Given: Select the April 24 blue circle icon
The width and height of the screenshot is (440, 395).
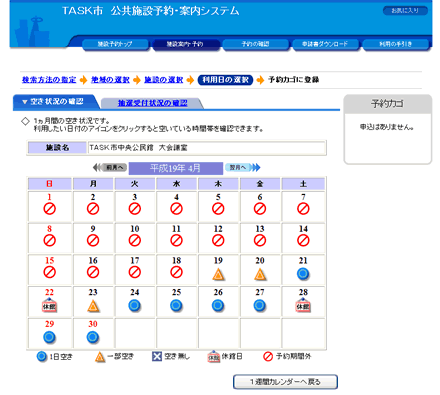Looking at the screenshot, I should (x=135, y=306).
